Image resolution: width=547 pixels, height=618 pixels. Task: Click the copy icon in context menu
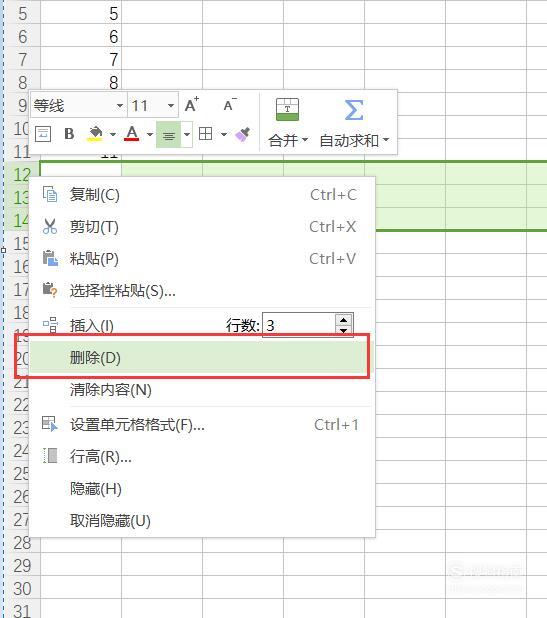[x=50, y=194]
